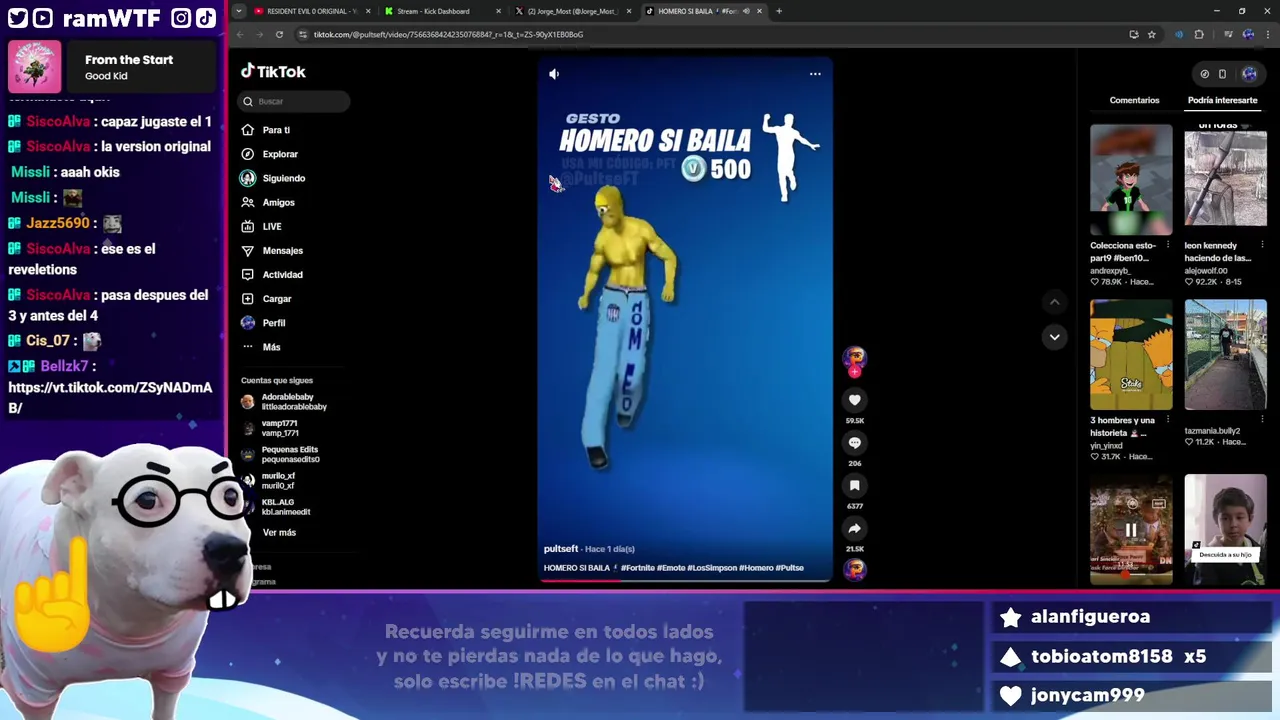Open Amigos in sidebar
1280x720 pixels.
[x=268, y=202]
